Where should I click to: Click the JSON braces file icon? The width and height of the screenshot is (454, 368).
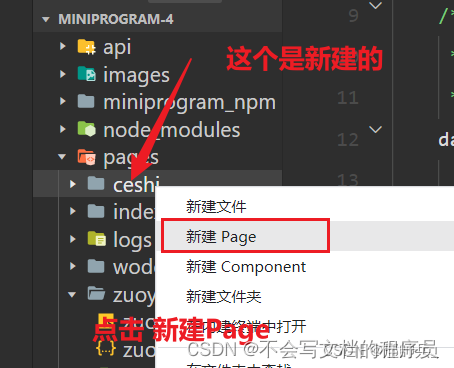(106, 349)
